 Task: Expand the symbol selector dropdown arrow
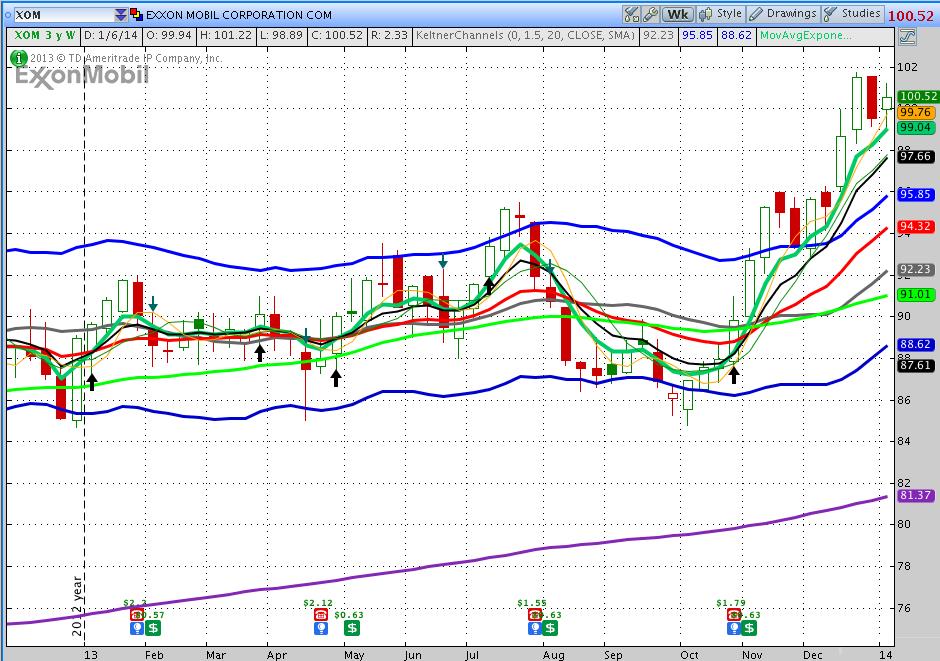tap(121, 14)
